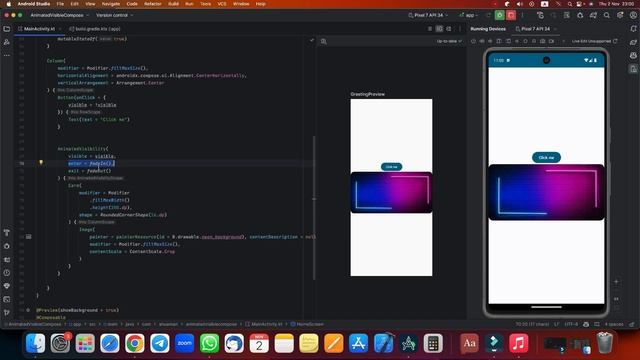Click the neon image card in emulator
The image size is (640, 360).
546,192
